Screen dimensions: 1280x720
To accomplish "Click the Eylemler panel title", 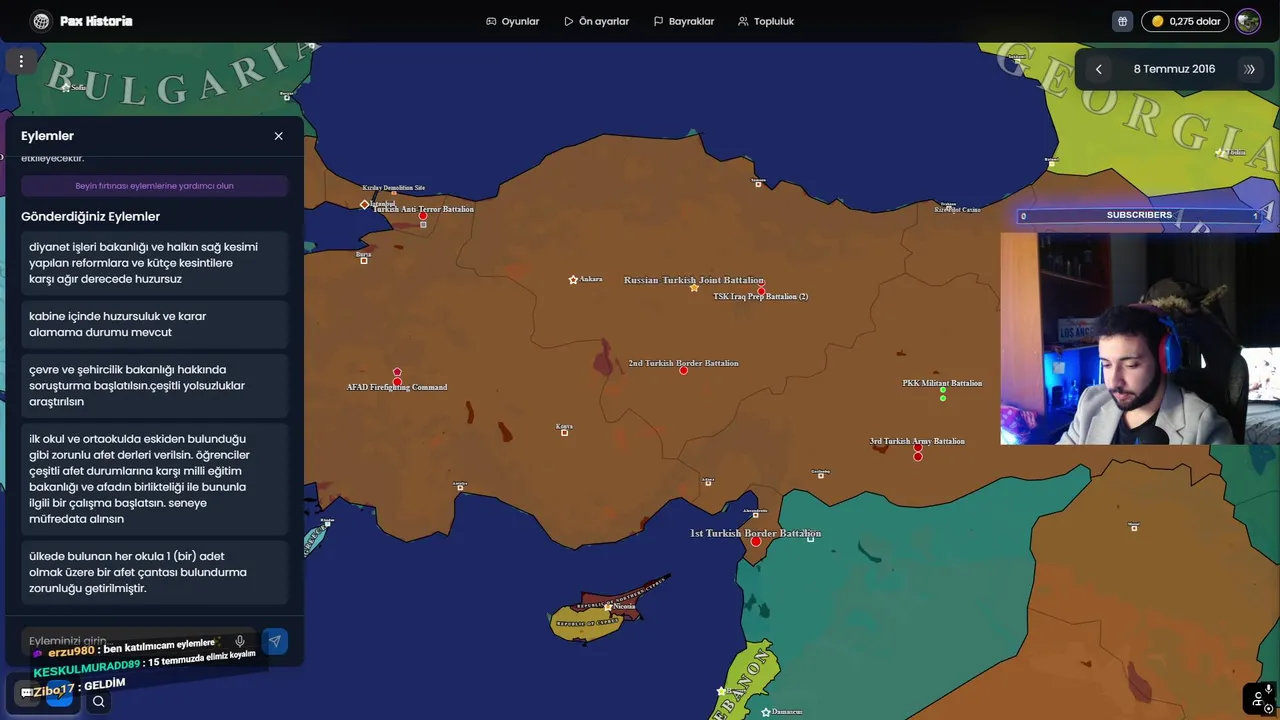I will [x=47, y=136].
